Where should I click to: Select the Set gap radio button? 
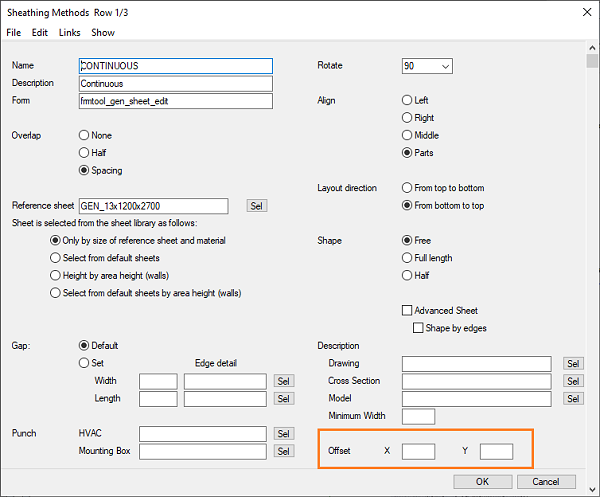[84, 364]
